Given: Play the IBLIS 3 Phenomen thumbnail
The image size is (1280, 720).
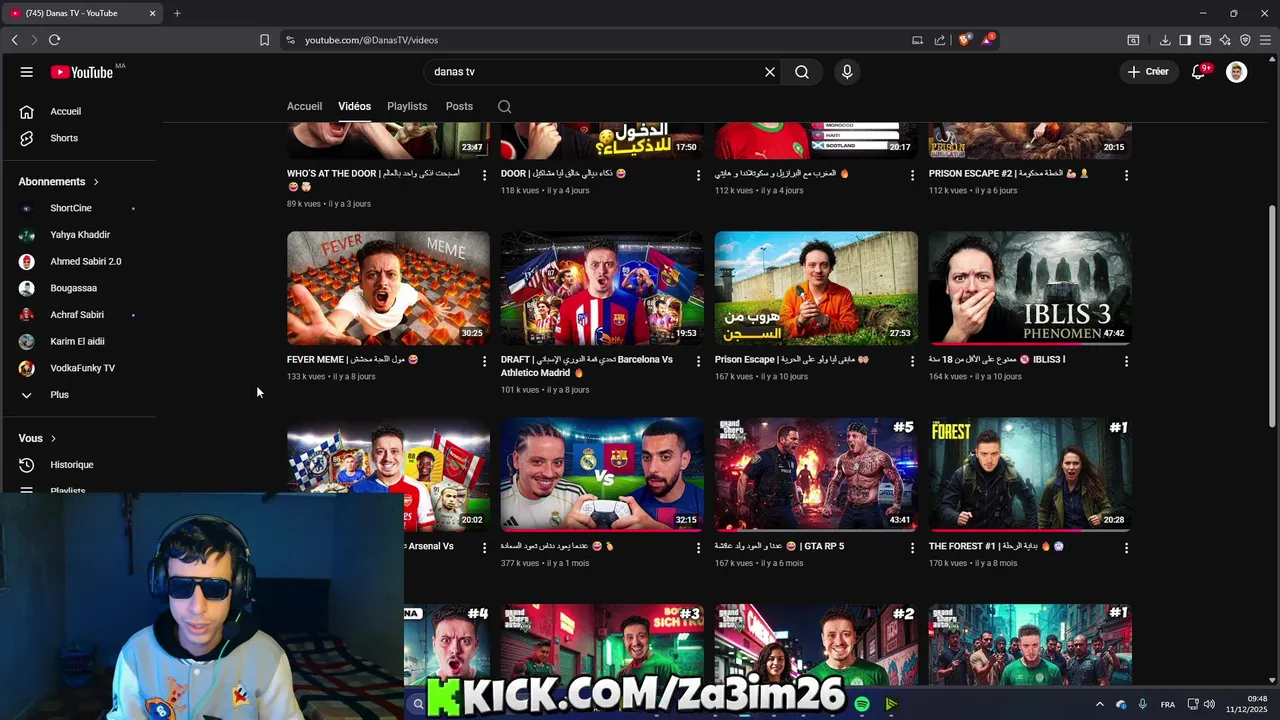Looking at the screenshot, I should pos(1030,288).
